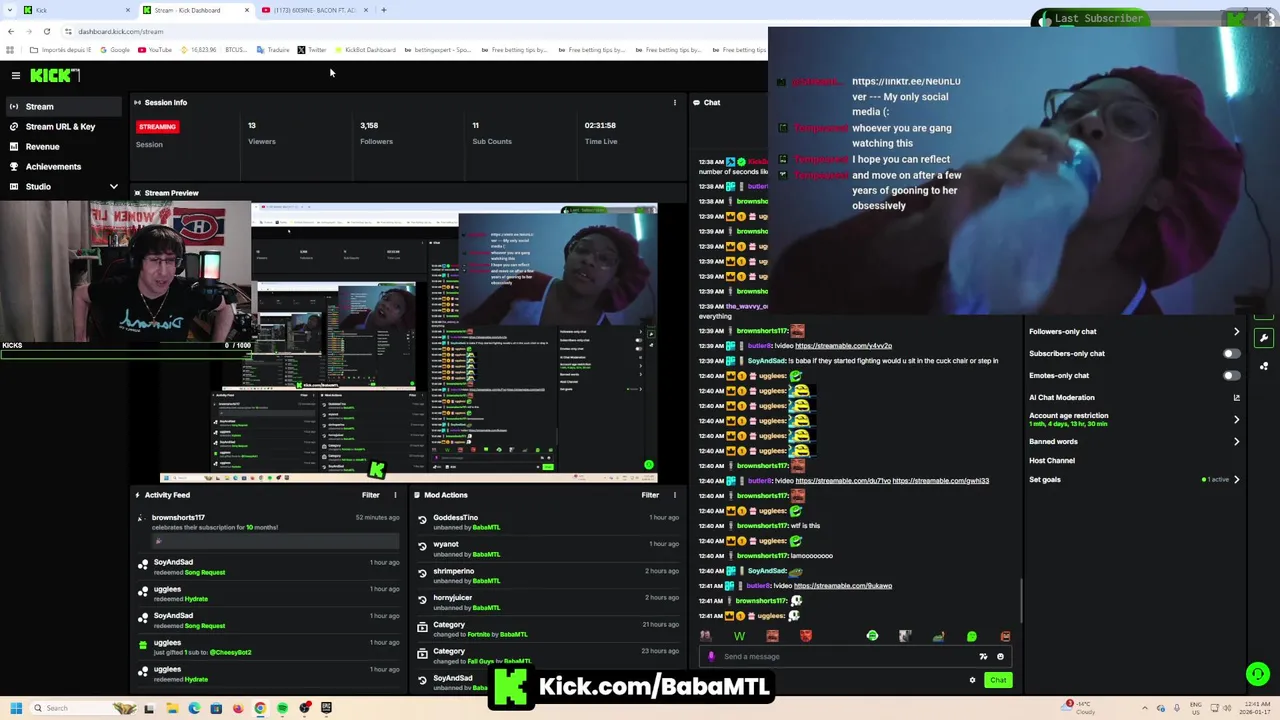Open Session Info three-dot options menu
This screenshot has height=720, width=1280.
[674, 102]
